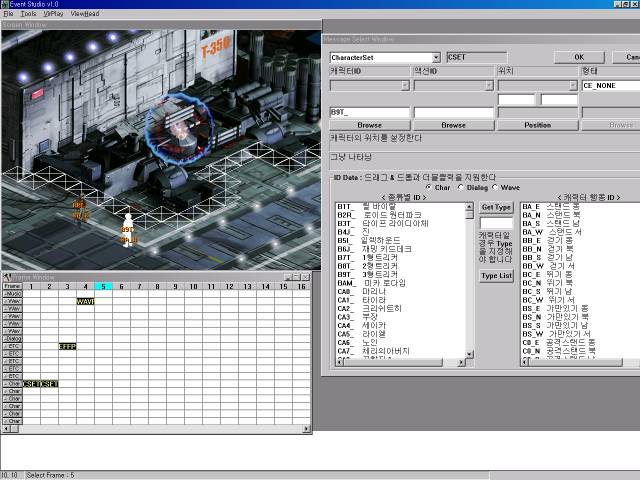Image resolution: width=640 pixels, height=480 pixels.
Task: Click the Position button
Action: [x=537, y=125]
